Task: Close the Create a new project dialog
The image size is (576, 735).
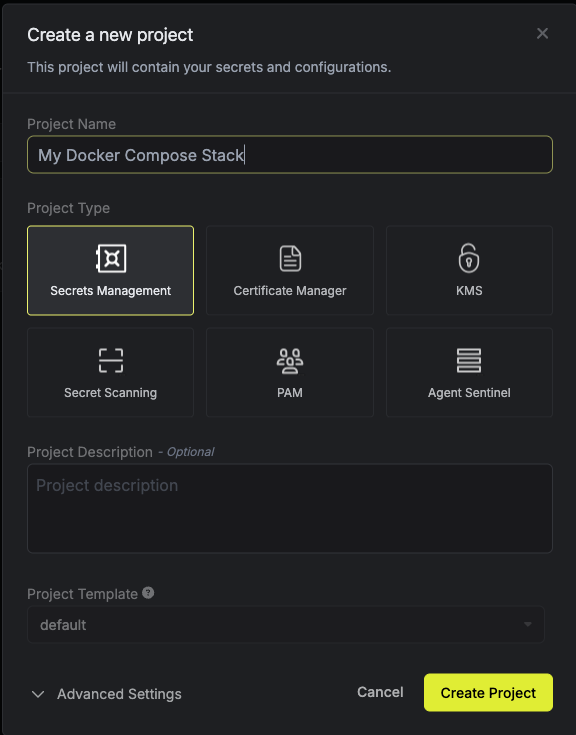Action: click(x=542, y=34)
